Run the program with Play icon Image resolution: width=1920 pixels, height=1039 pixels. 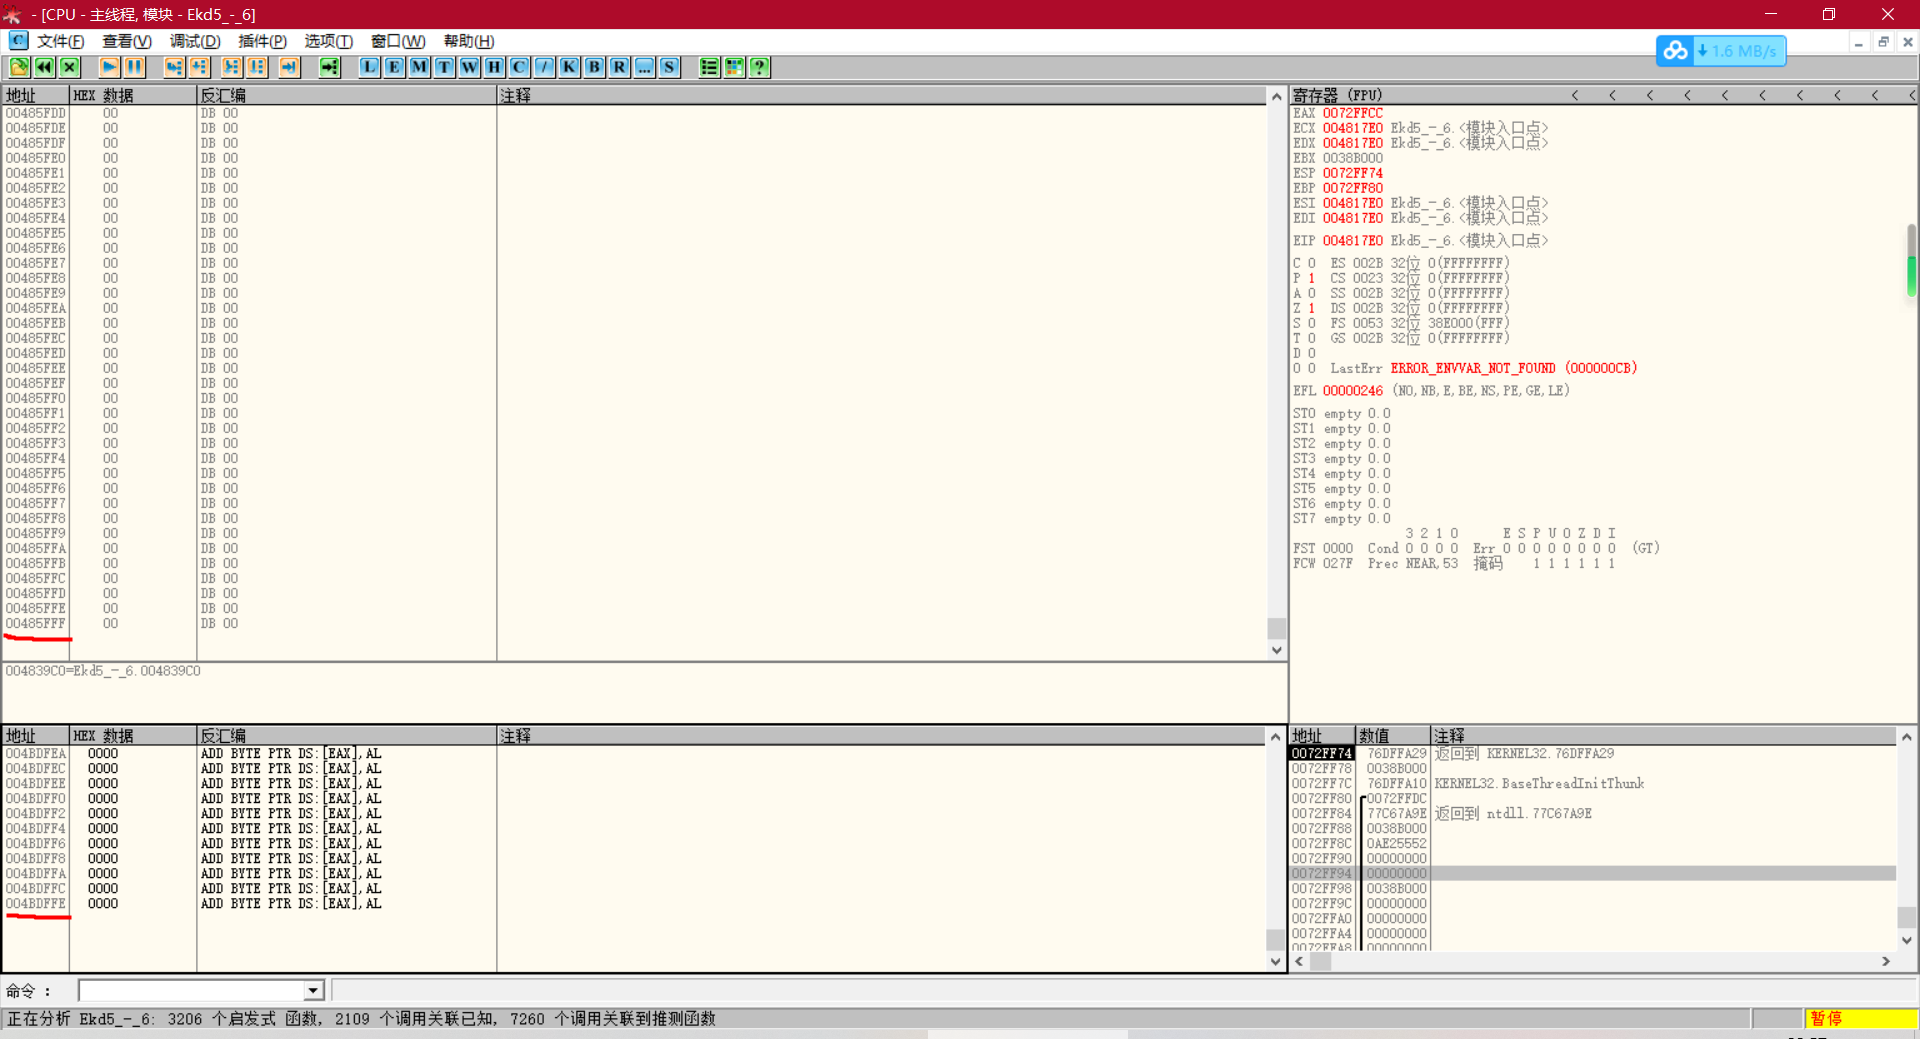pos(109,67)
